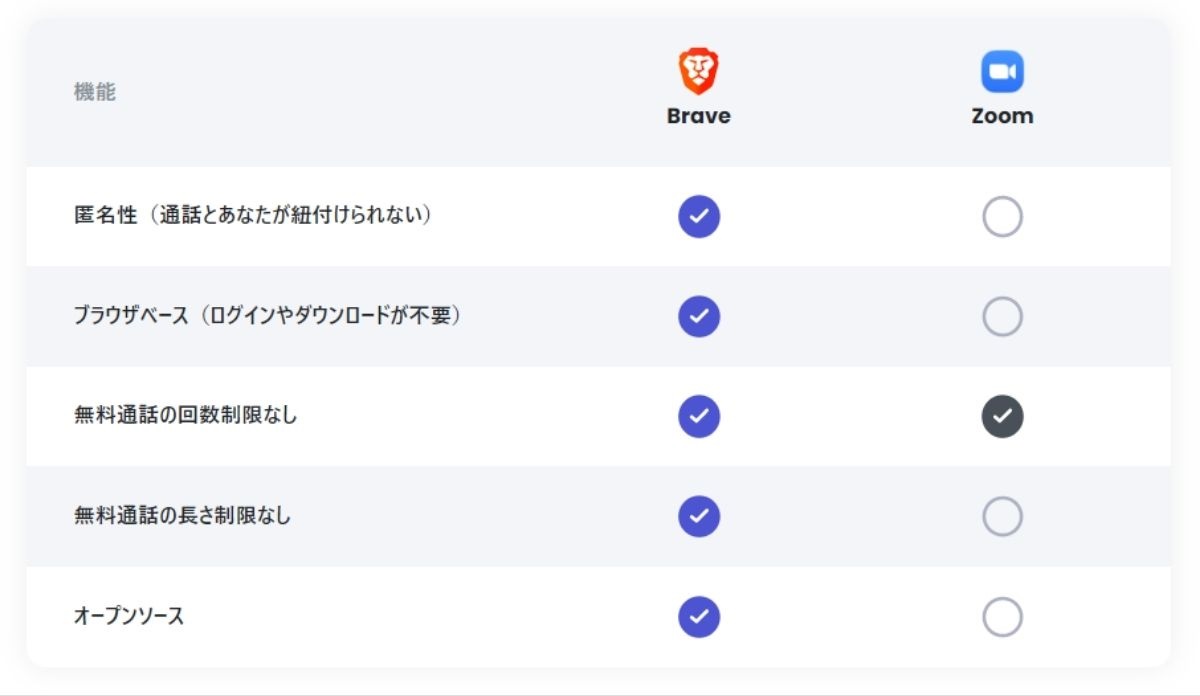
Task: Click Zoom empty circle for 長さ制限なし row
Action: click(1002, 516)
